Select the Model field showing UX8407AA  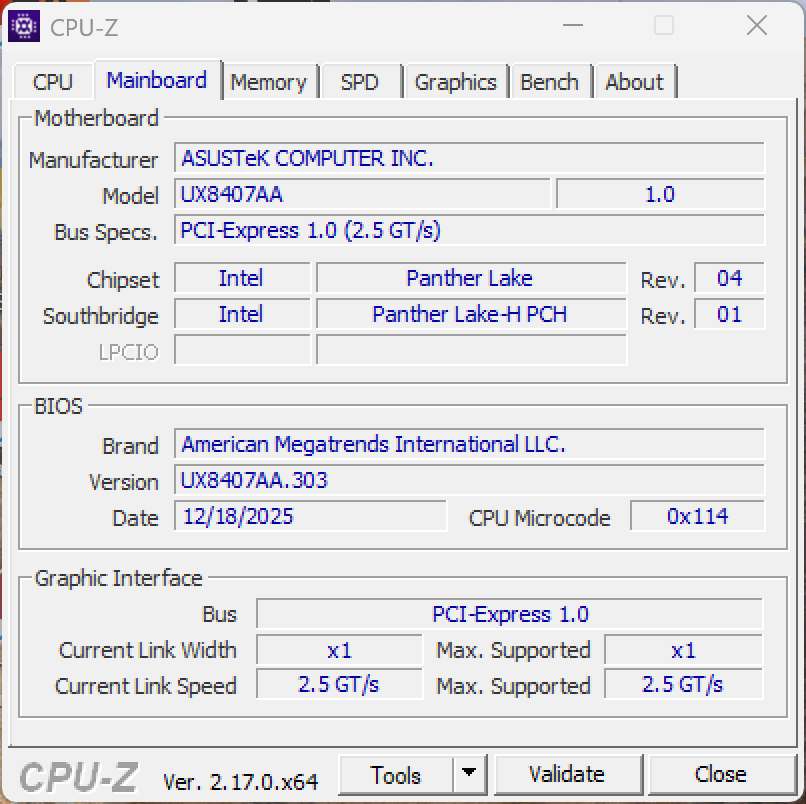pyautogui.click(x=362, y=195)
